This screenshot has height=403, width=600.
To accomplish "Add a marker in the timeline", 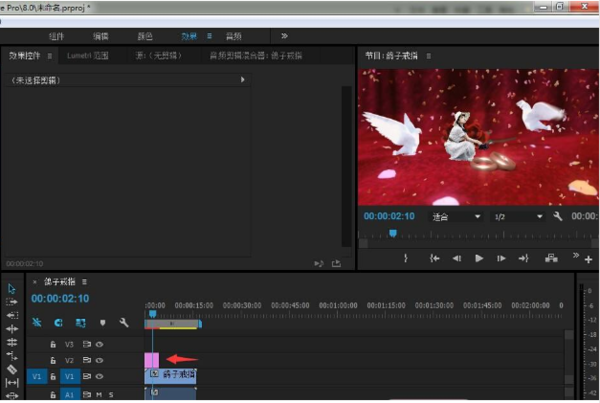I will [x=102, y=323].
